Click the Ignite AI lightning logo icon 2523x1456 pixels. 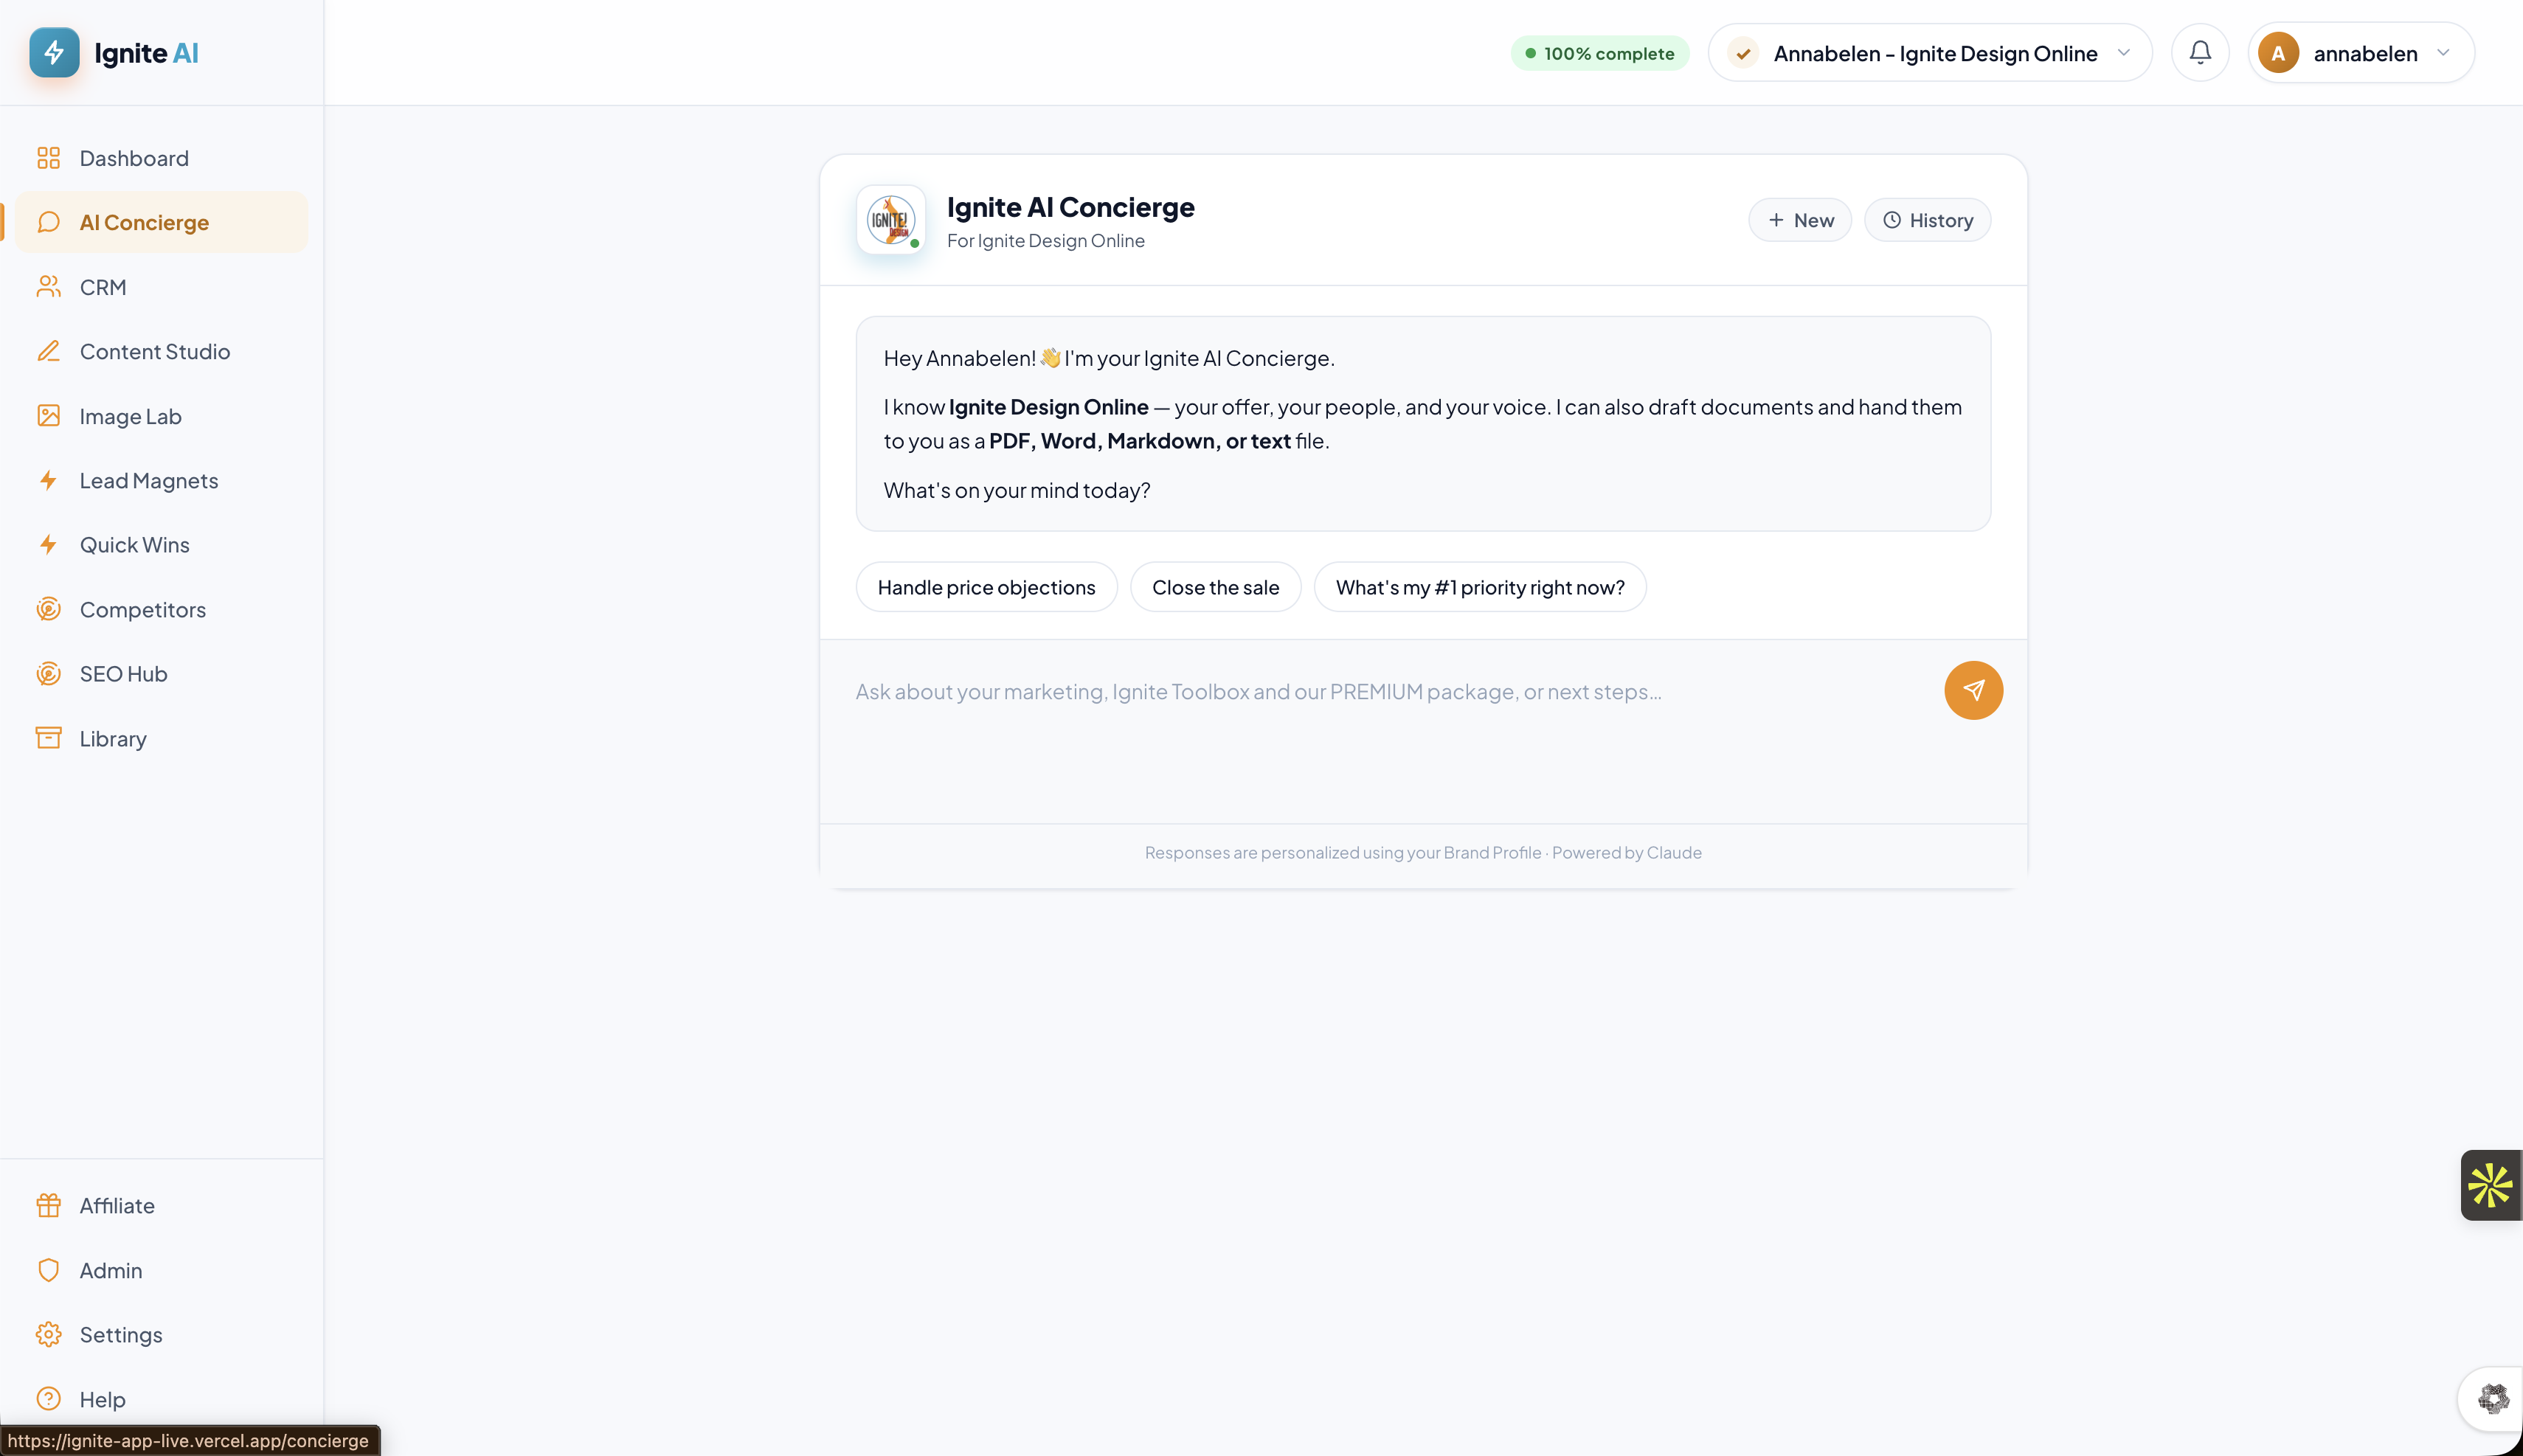pyautogui.click(x=54, y=53)
